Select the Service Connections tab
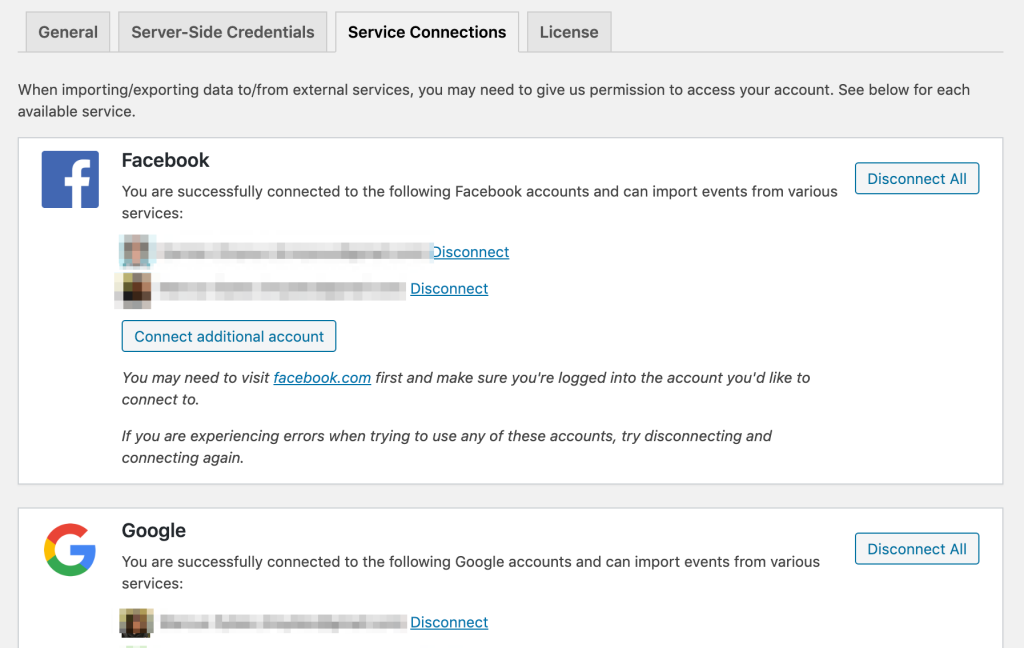The width and height of the screenshot is (1024, 648). [427, 32]
